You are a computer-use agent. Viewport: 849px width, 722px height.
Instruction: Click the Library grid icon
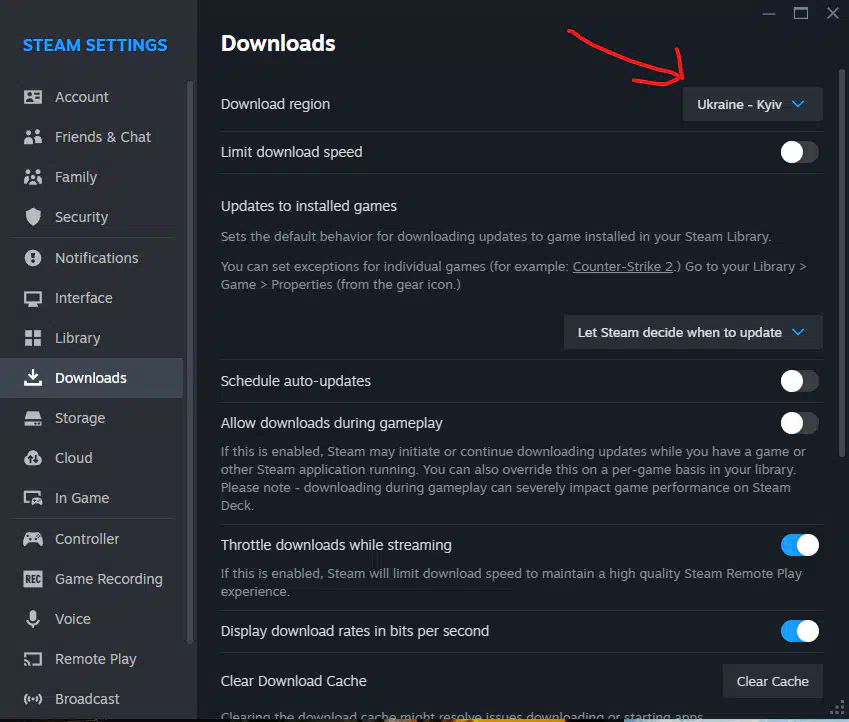coord(33,338)
